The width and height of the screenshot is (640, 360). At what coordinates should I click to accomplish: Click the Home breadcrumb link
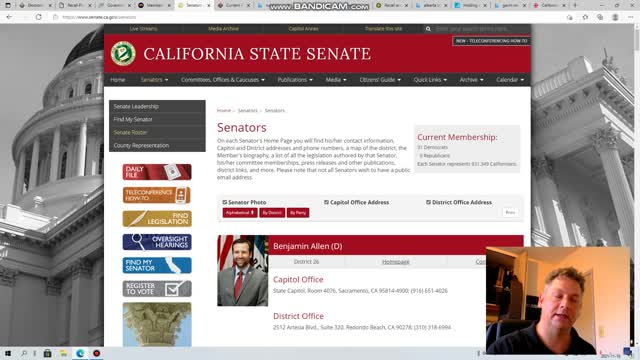(x=224, y=111)
